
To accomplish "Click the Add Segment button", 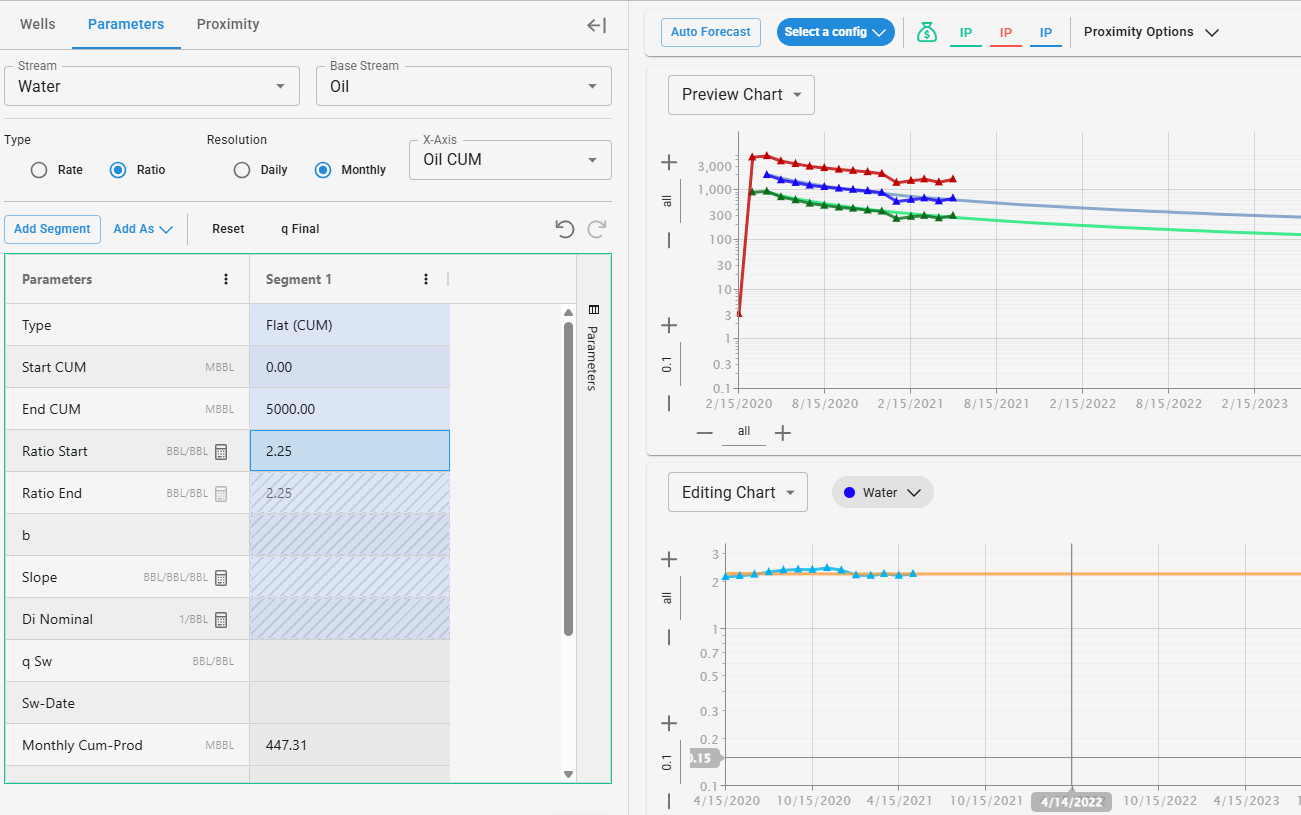I will pos(52,229).
